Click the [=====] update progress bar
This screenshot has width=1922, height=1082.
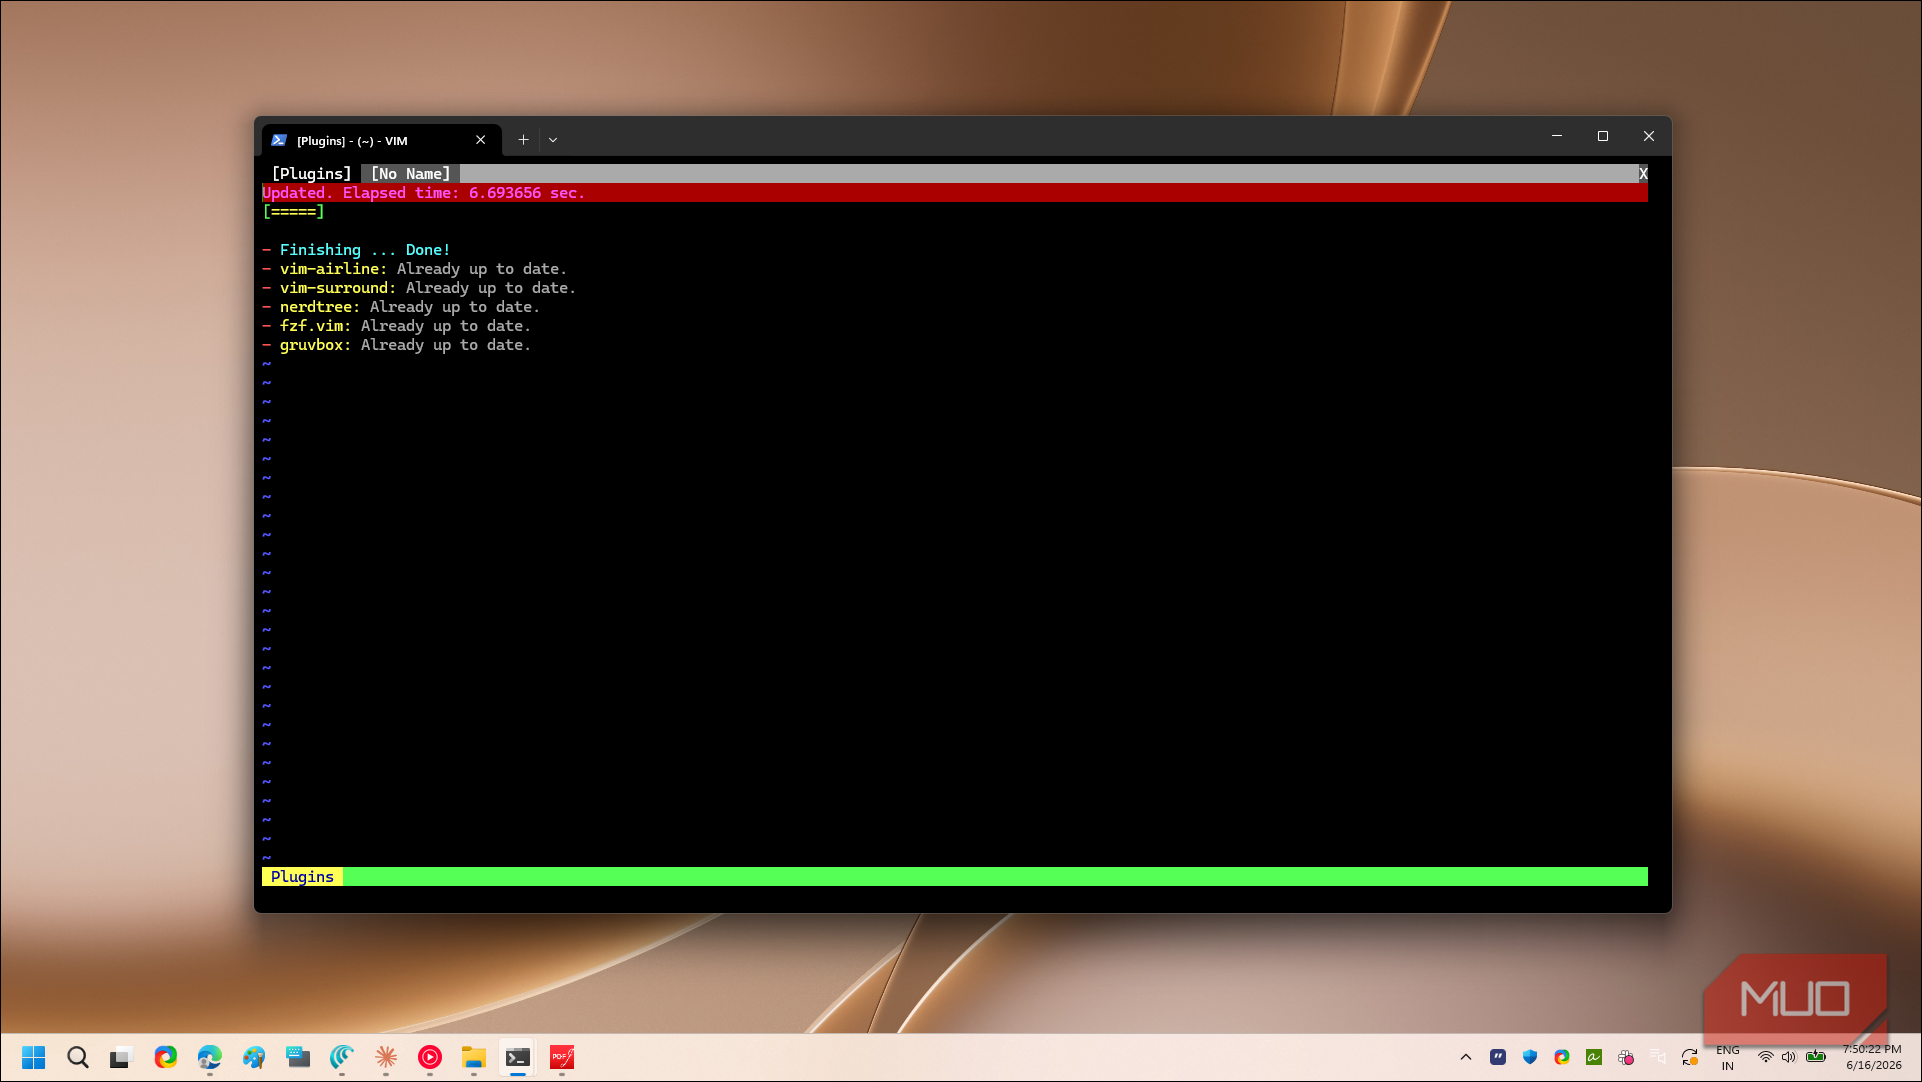(x=294, y=212)
